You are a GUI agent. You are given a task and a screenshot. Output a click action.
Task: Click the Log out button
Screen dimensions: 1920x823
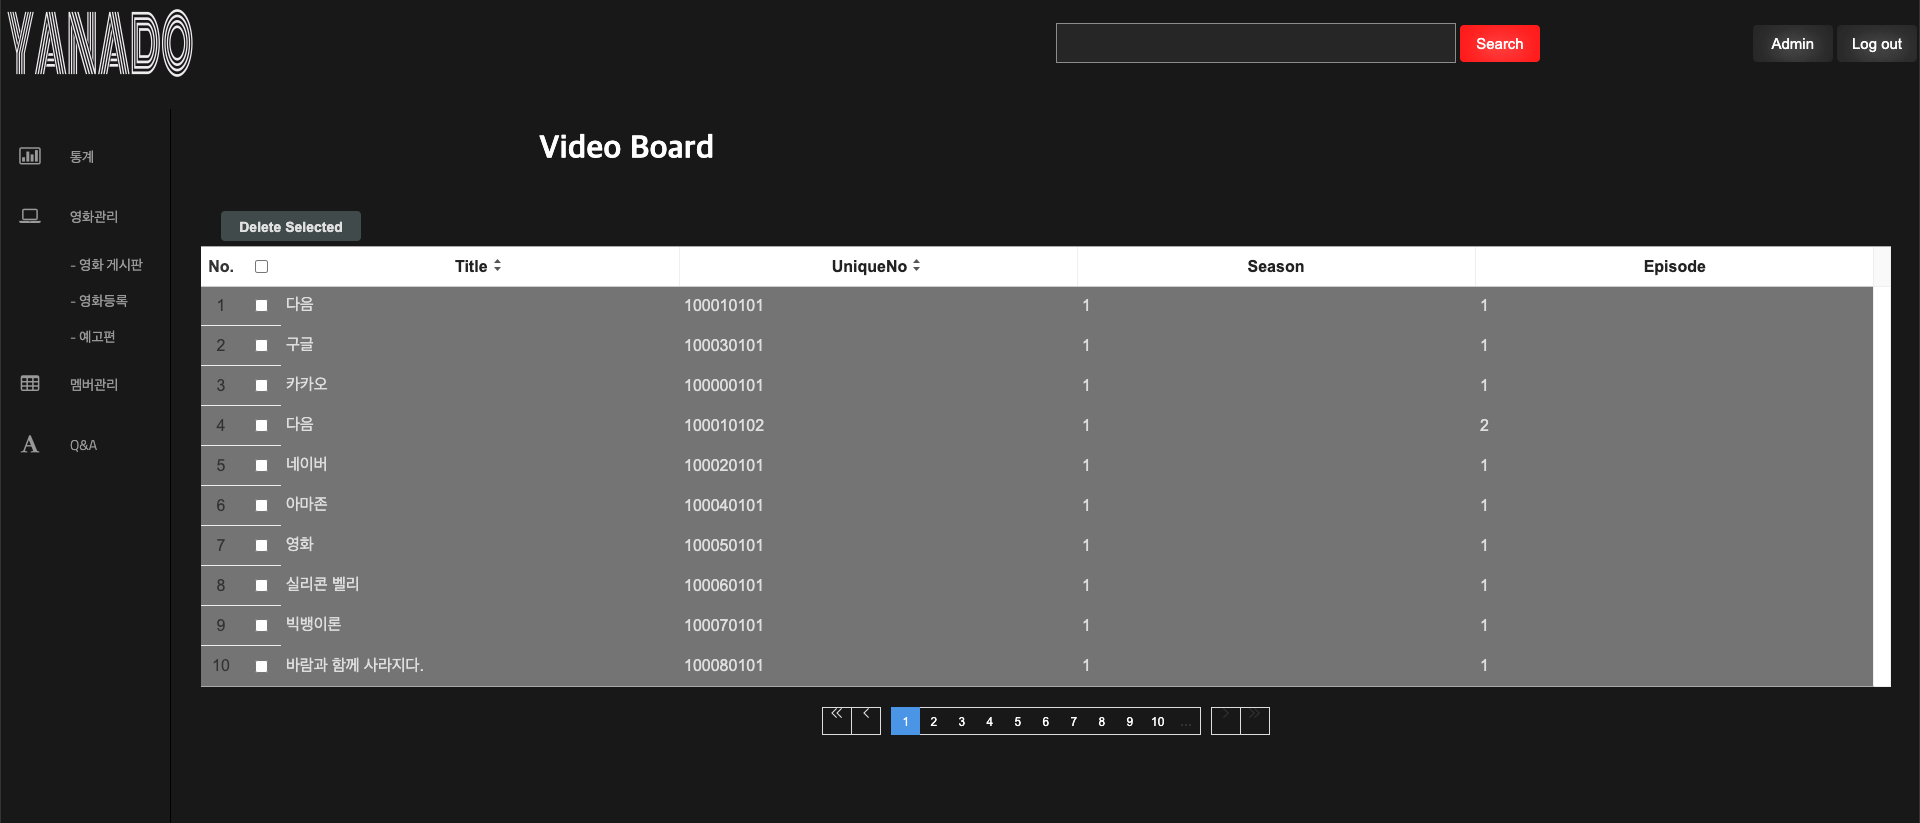pos(1877,43)
